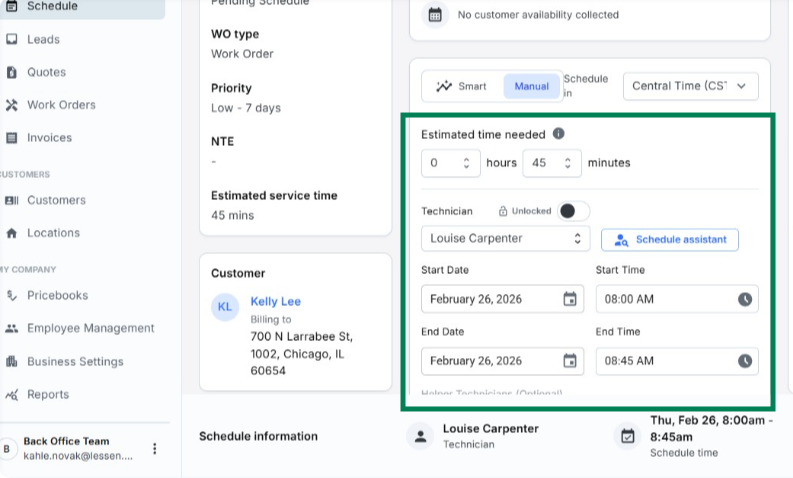Open the Start Time clock picker

pyautogui.click(x=744, y=299)
